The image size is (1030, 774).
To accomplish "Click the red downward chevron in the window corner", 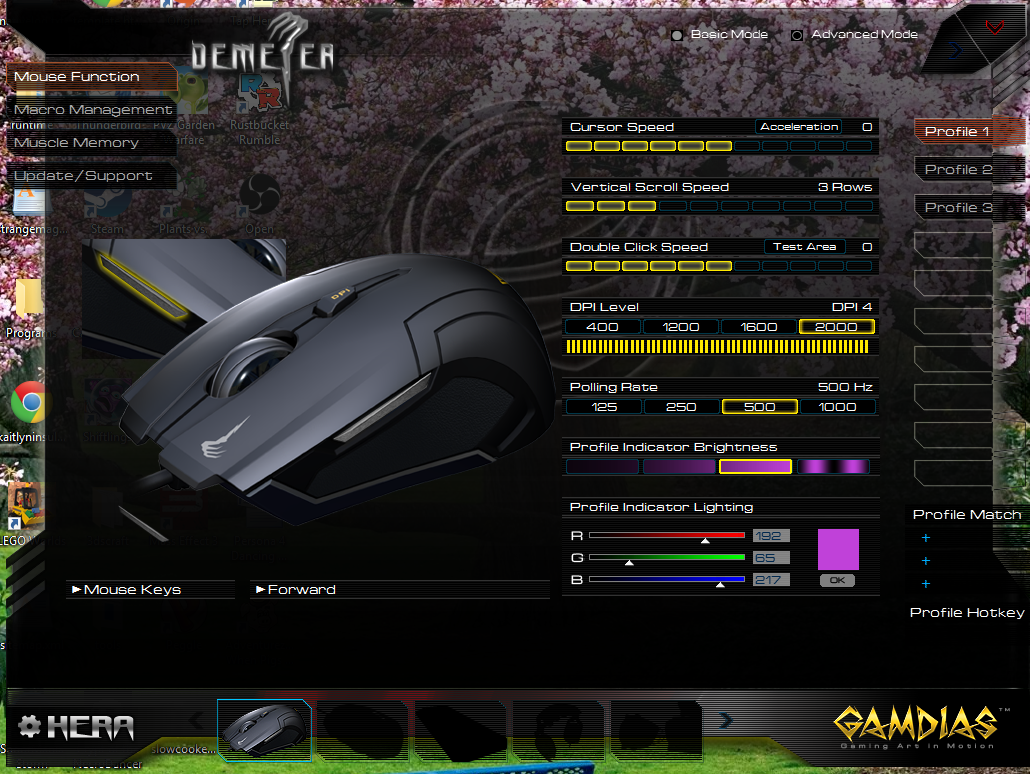I will 995,27.
